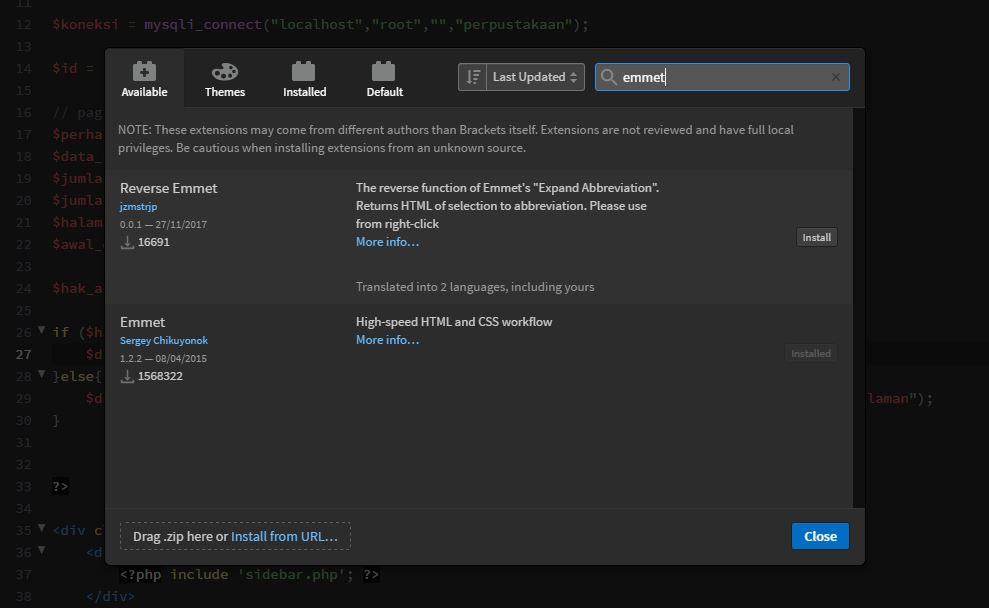The image size is (989, 608).
Task: Open More info for Emmet extension
Action: click(387, 340)
